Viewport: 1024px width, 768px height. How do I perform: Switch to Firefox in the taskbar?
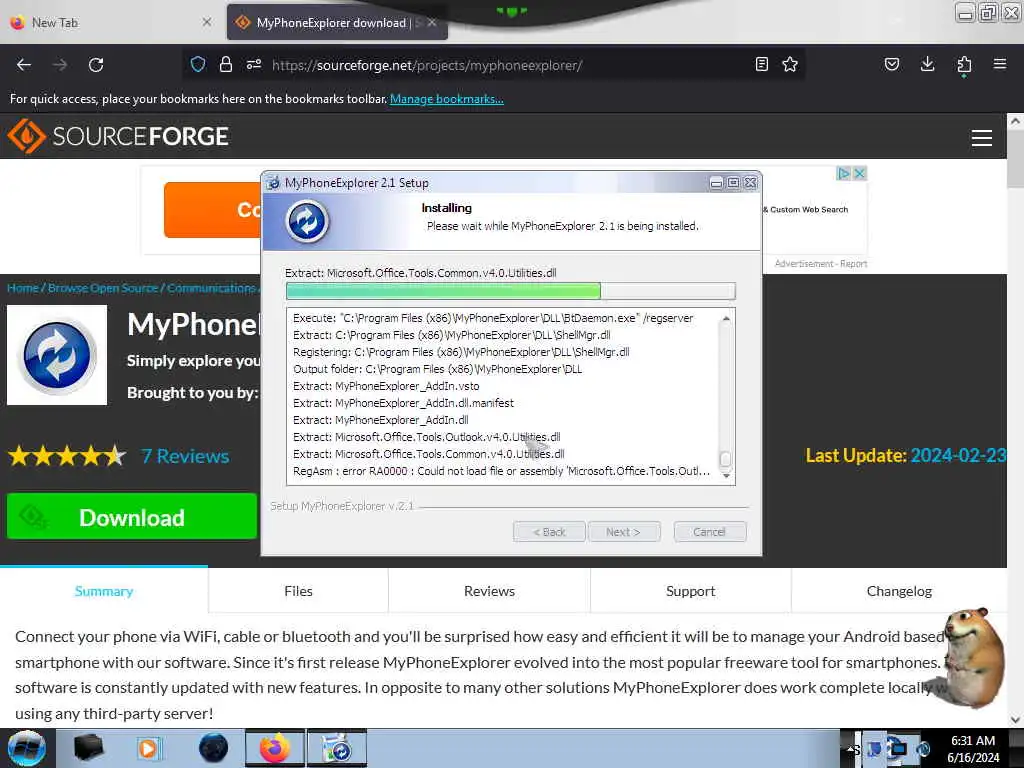pos(275,748)
